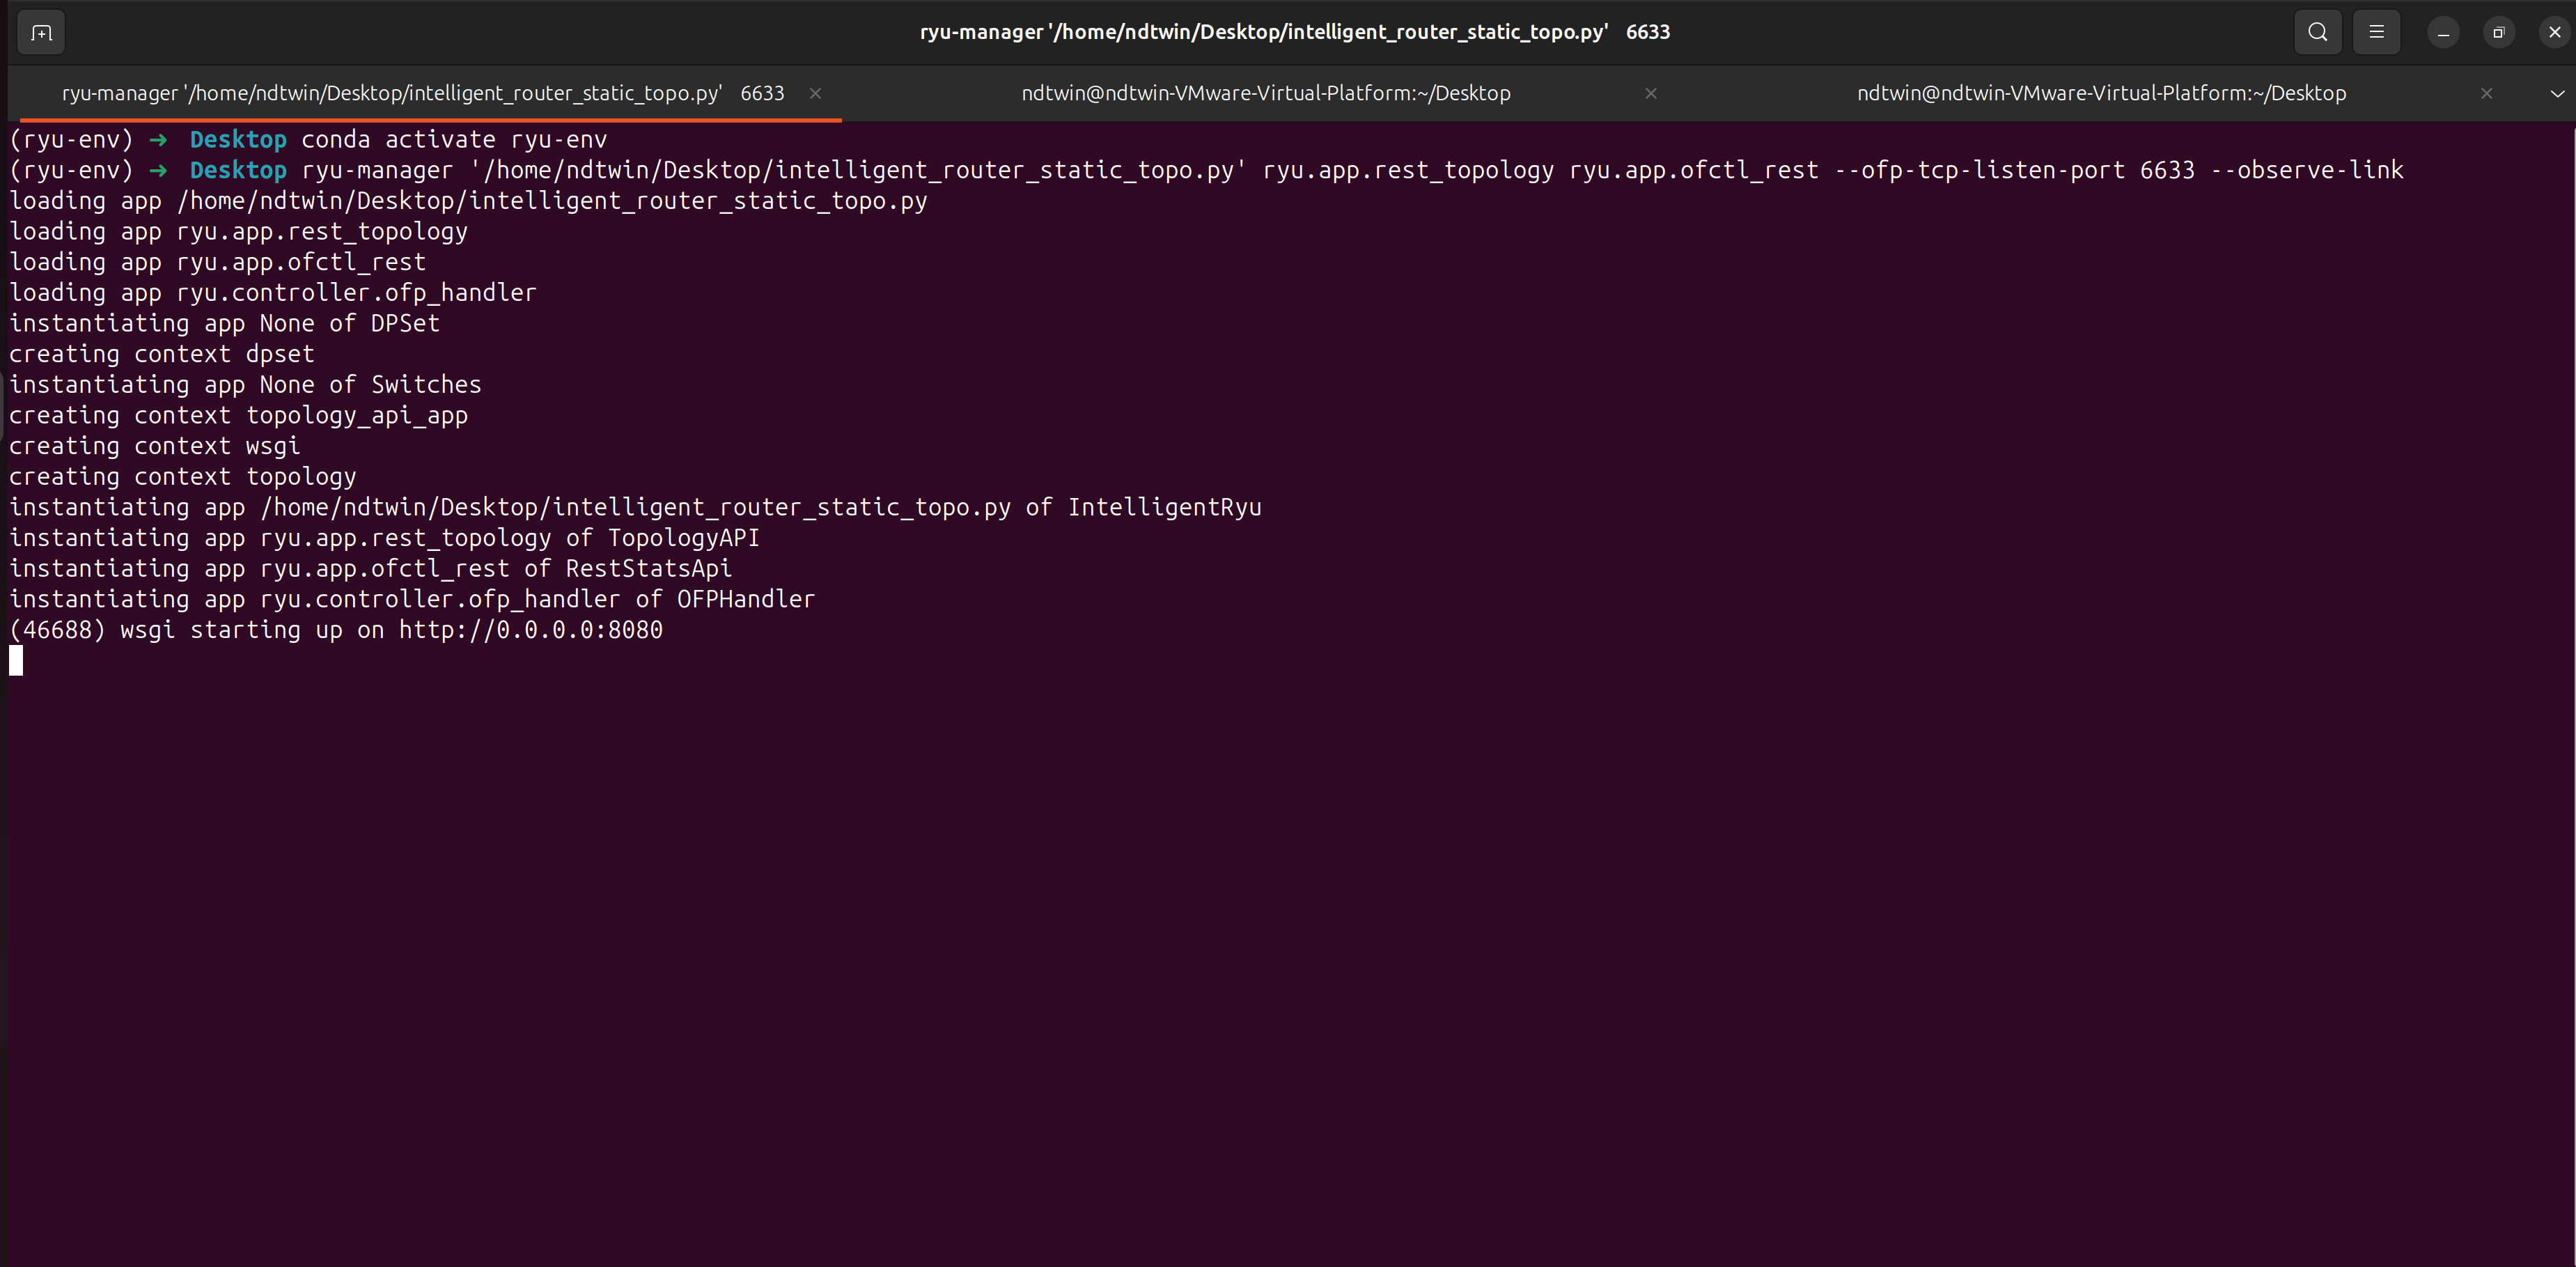Close the ryu-manager tab
Viewport: 2576px width, 1267px height.
click(815, 93)
